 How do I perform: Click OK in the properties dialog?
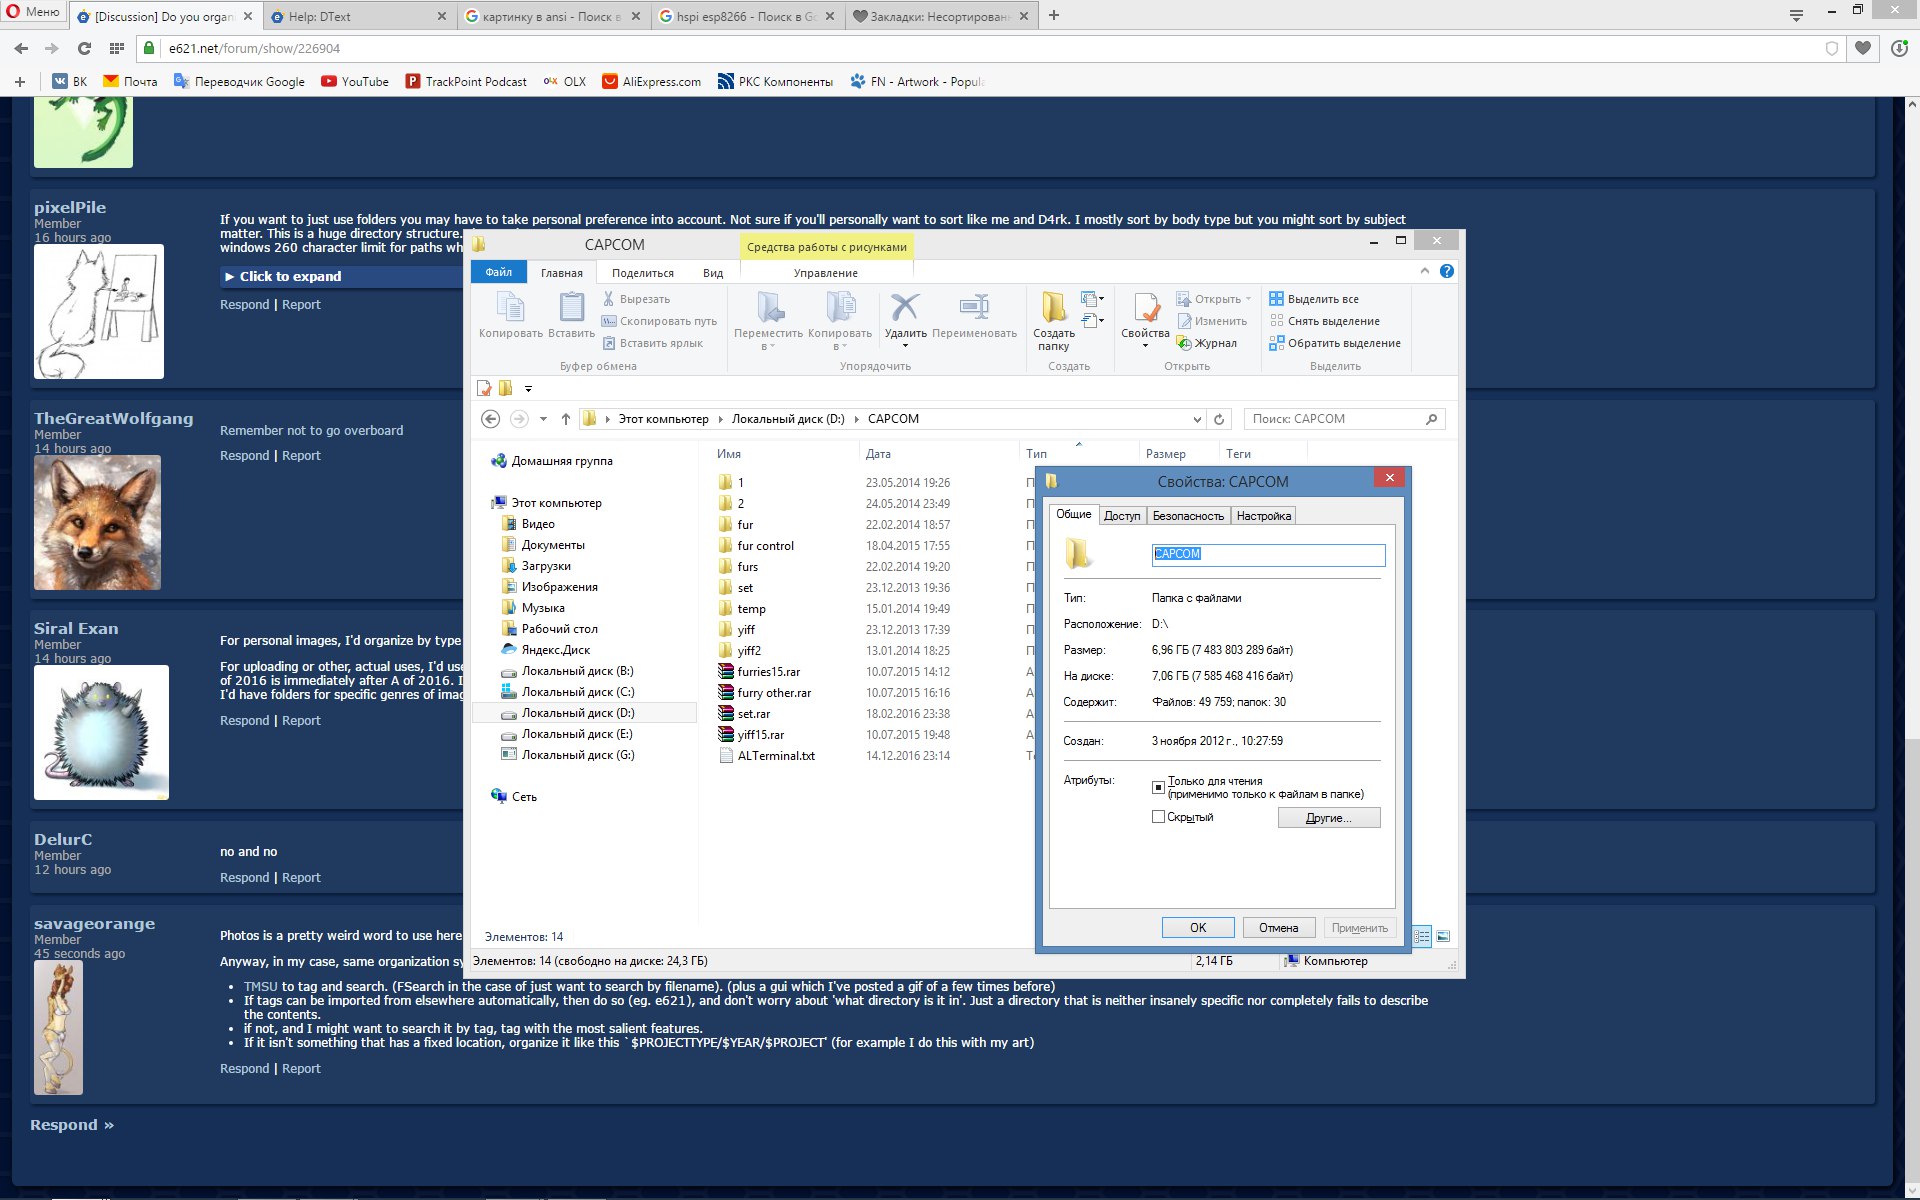[x=1198, y=928]
